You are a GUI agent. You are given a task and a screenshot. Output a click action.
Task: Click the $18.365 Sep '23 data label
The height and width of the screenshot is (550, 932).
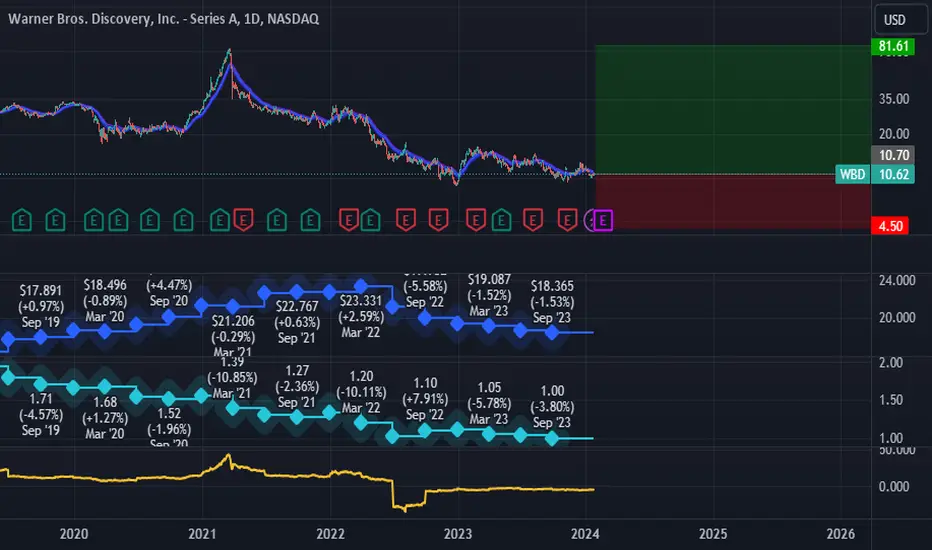pos(552,302)
